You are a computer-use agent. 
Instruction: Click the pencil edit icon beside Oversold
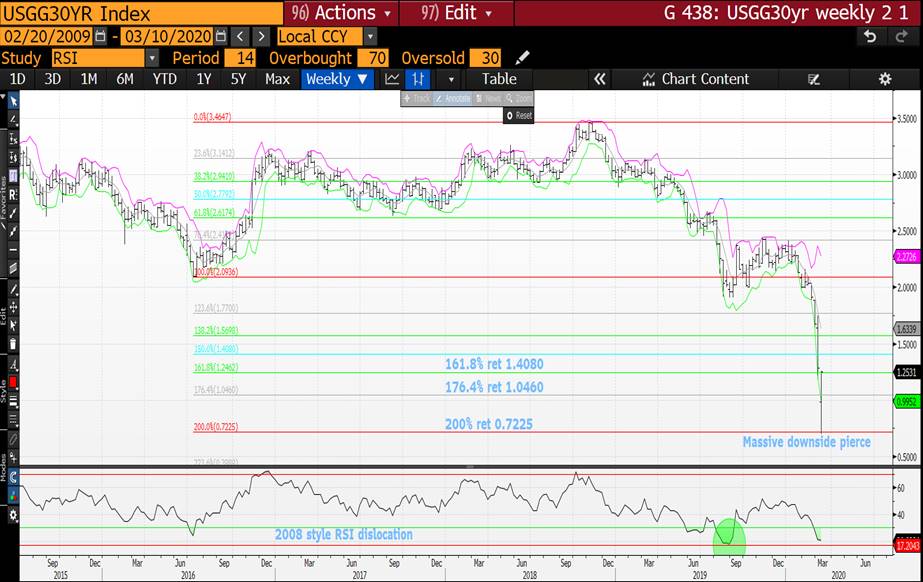[x=523, y=58]
